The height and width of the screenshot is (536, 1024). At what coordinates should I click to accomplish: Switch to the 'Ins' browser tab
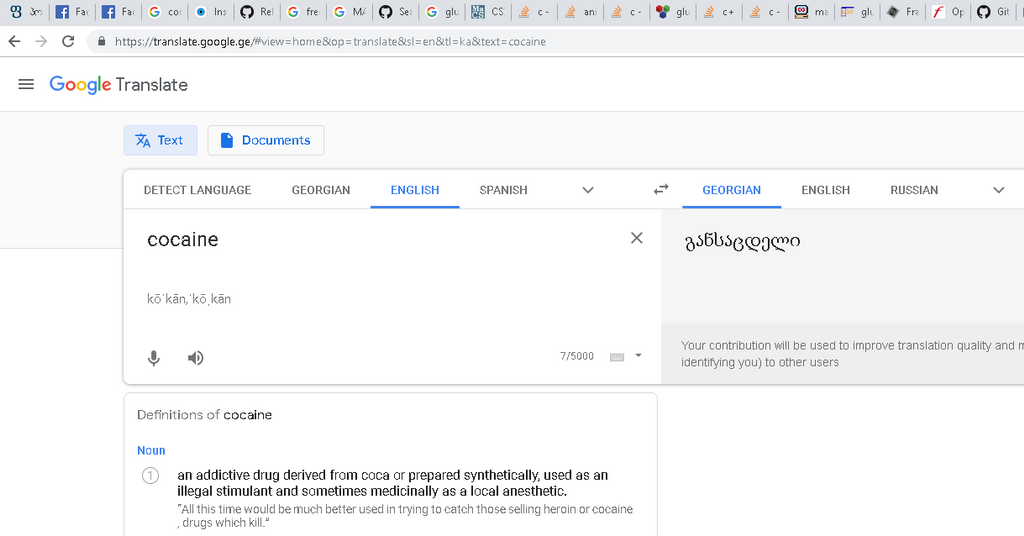211,12
